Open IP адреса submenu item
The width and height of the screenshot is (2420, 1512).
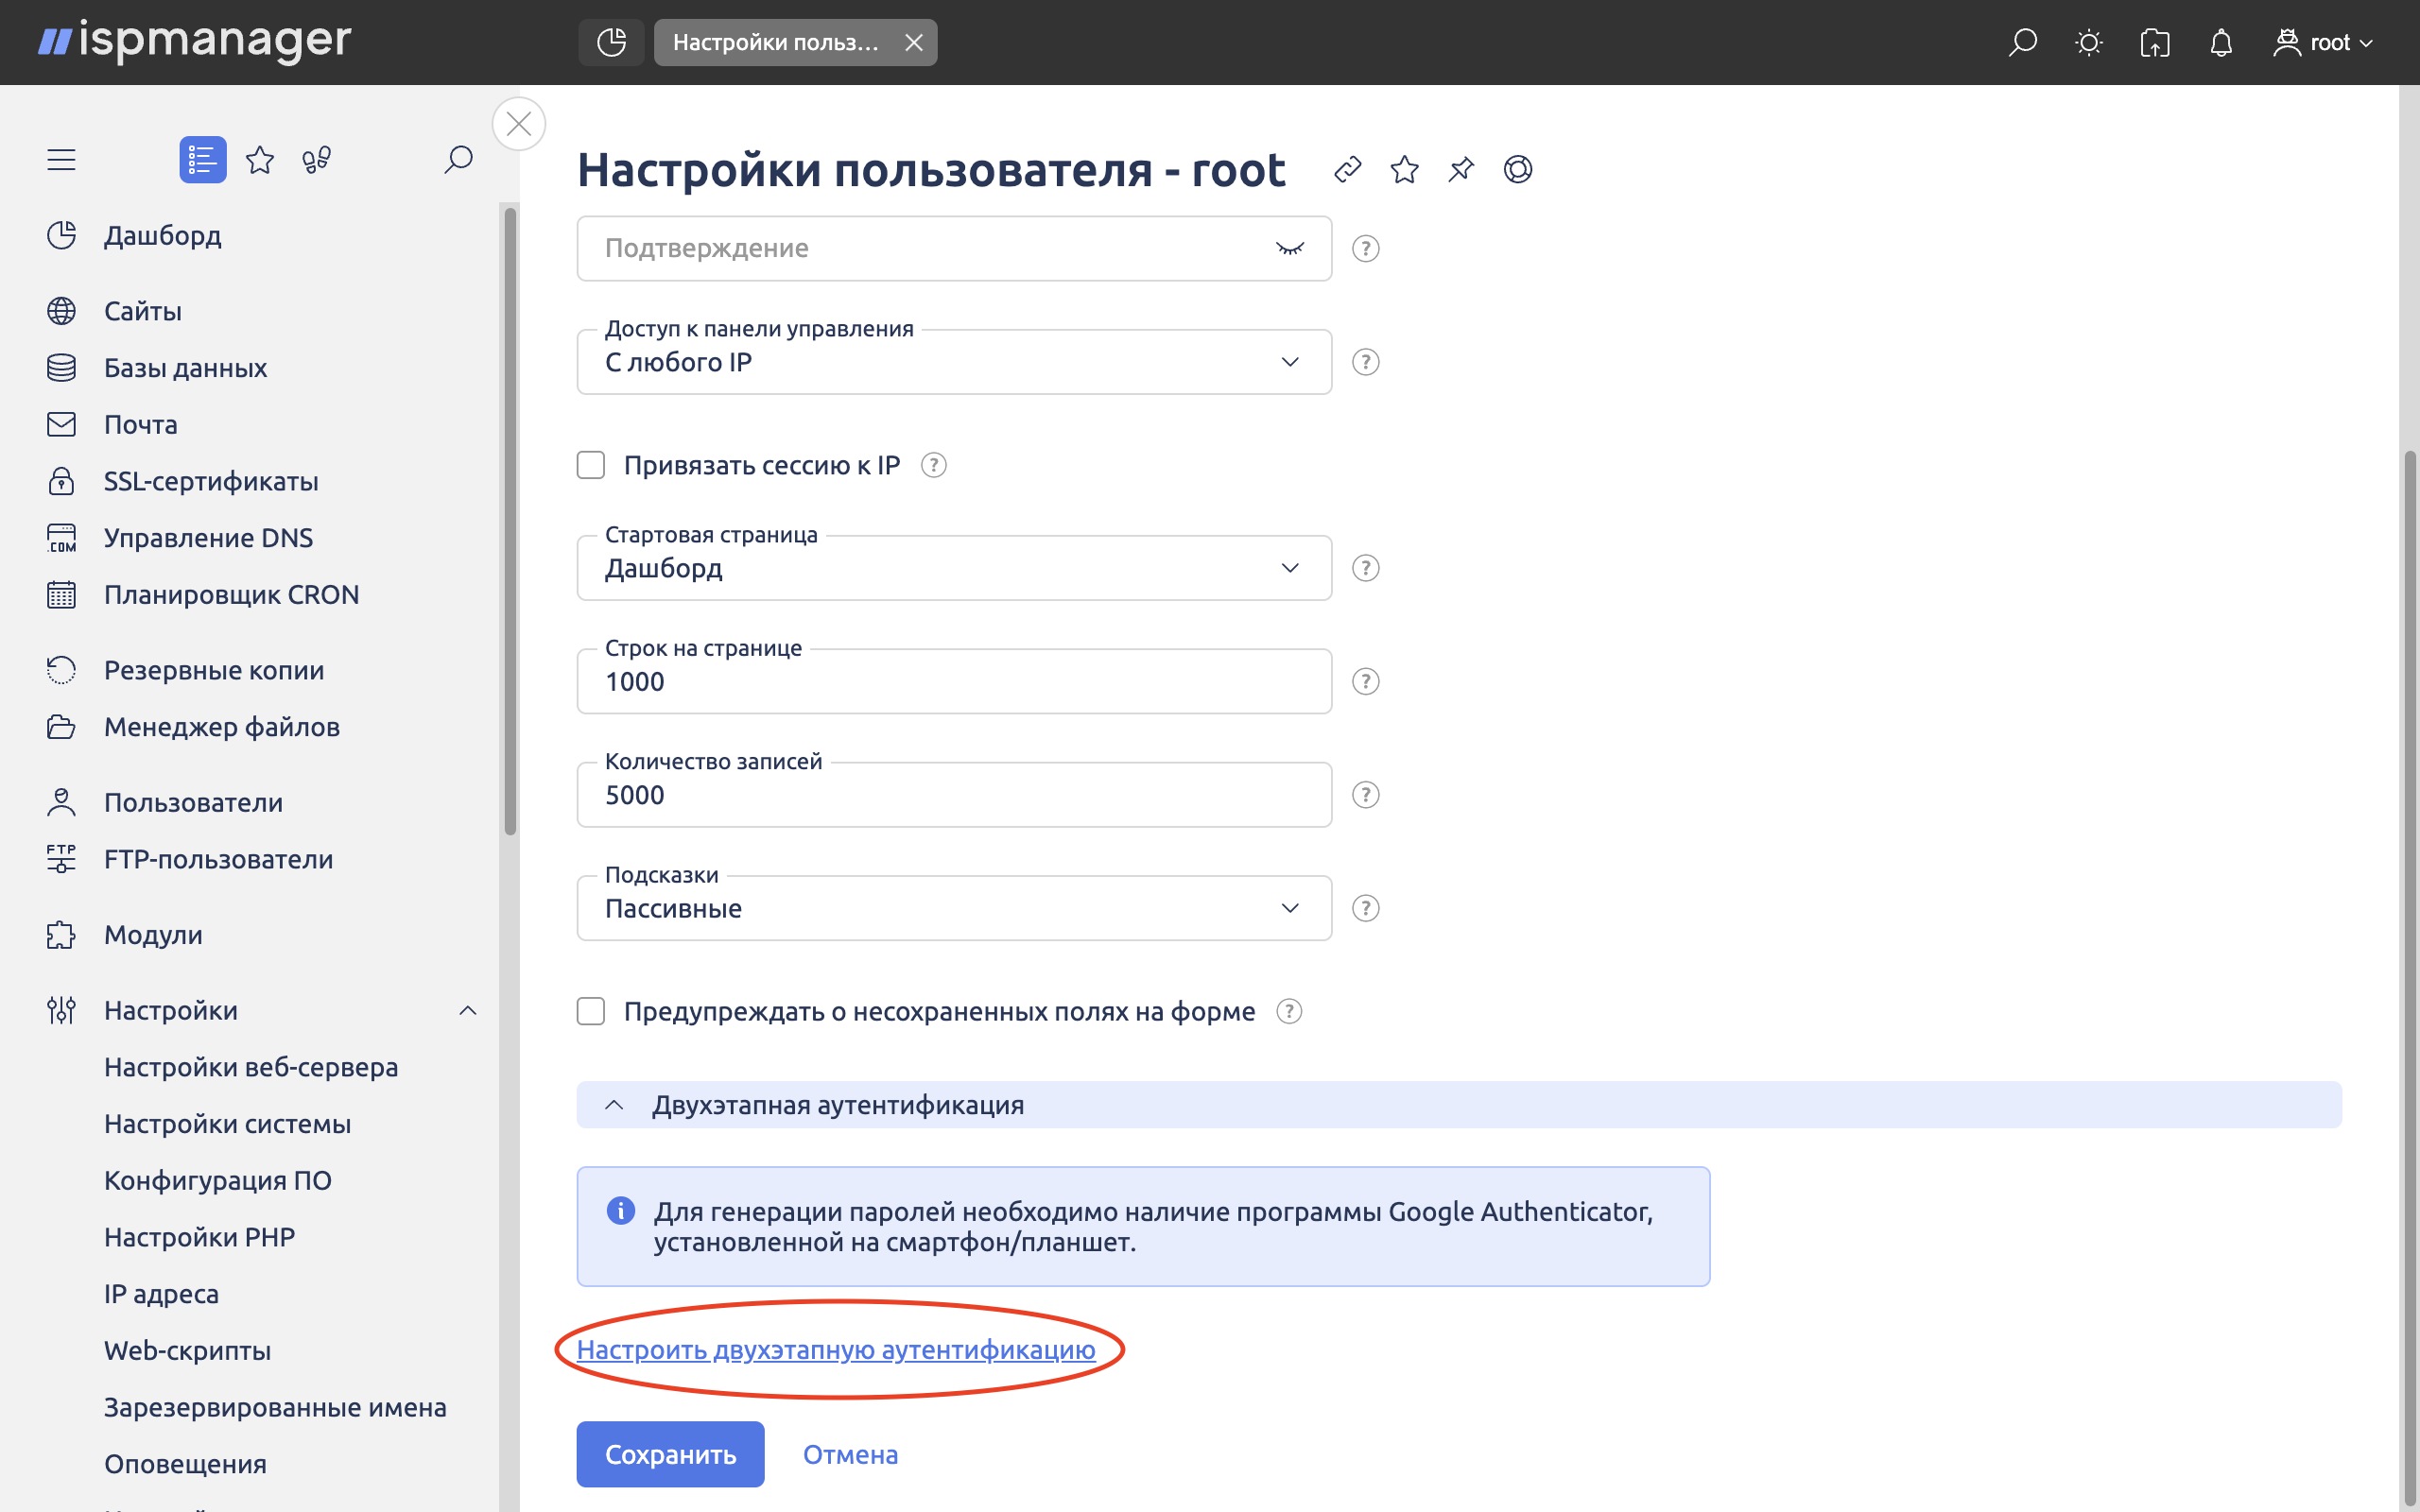tap(161, 1294)
